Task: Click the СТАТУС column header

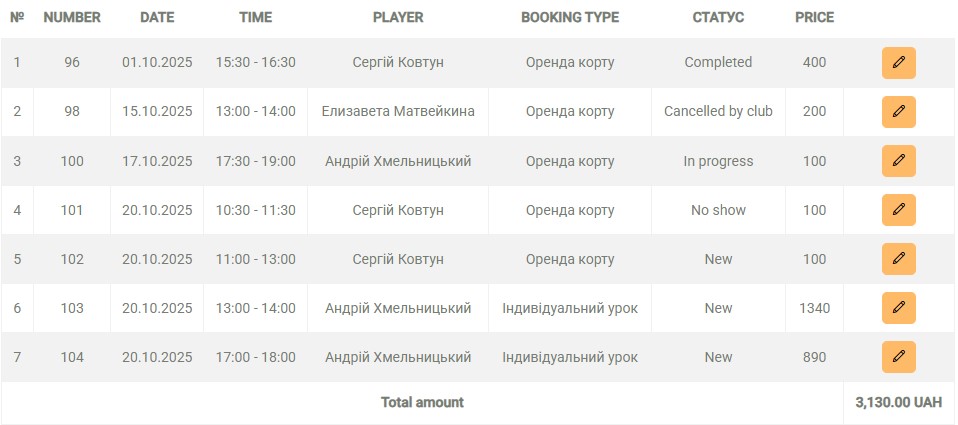Action: coord(718,17)
